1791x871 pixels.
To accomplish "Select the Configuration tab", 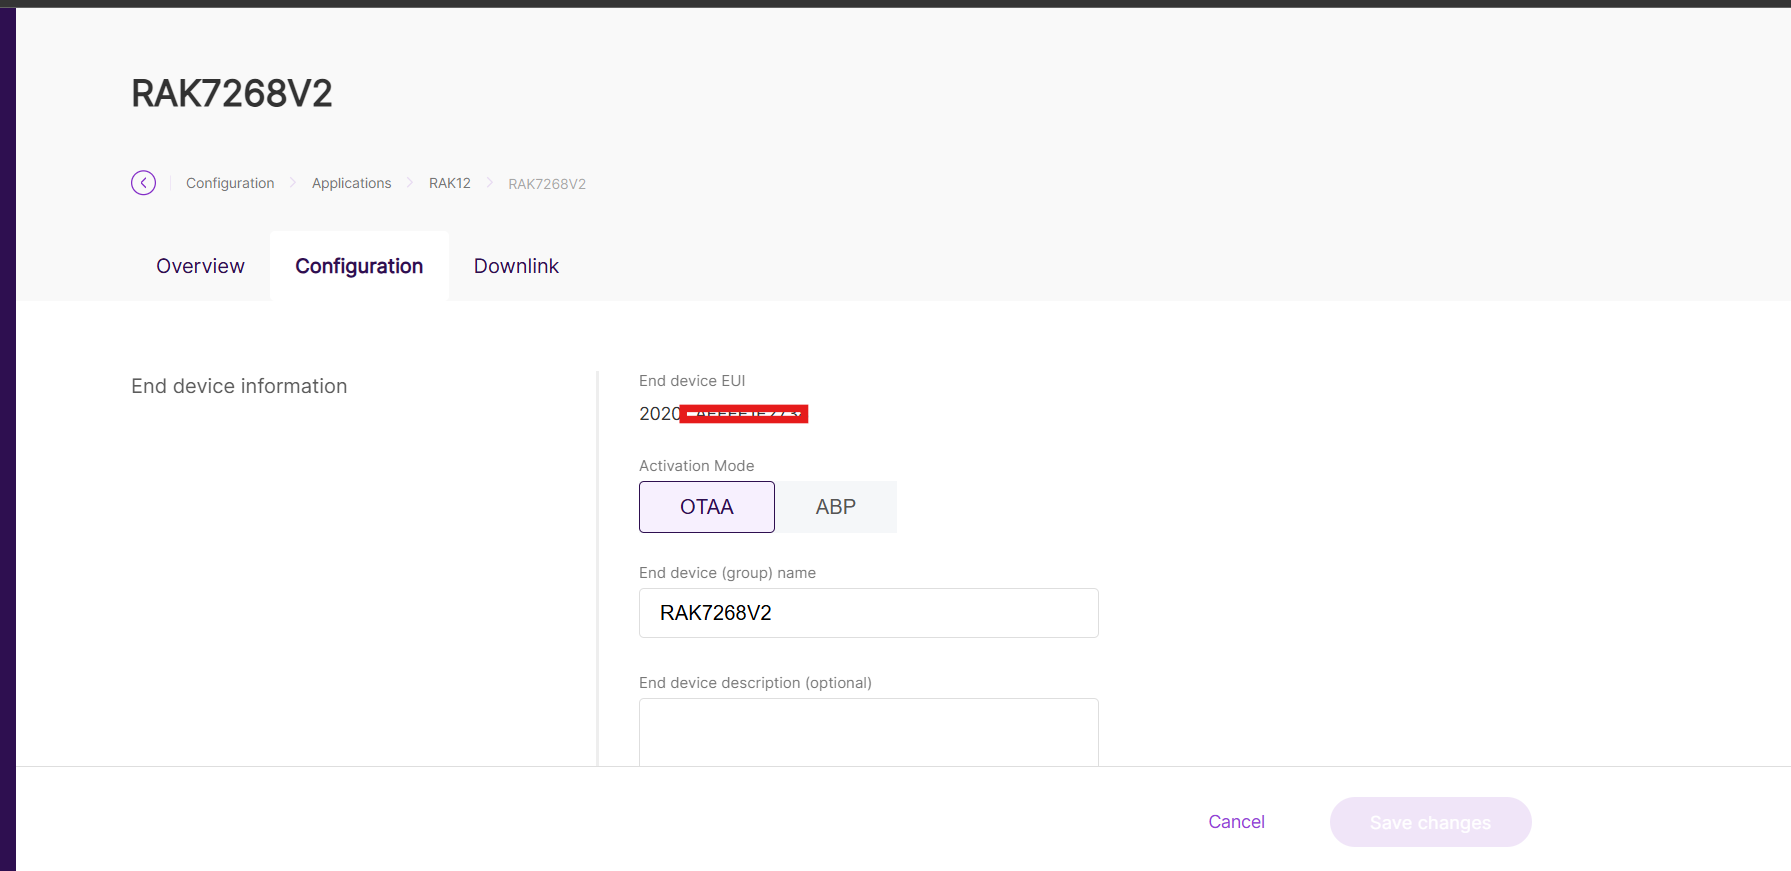I will (x=359, y=266).
